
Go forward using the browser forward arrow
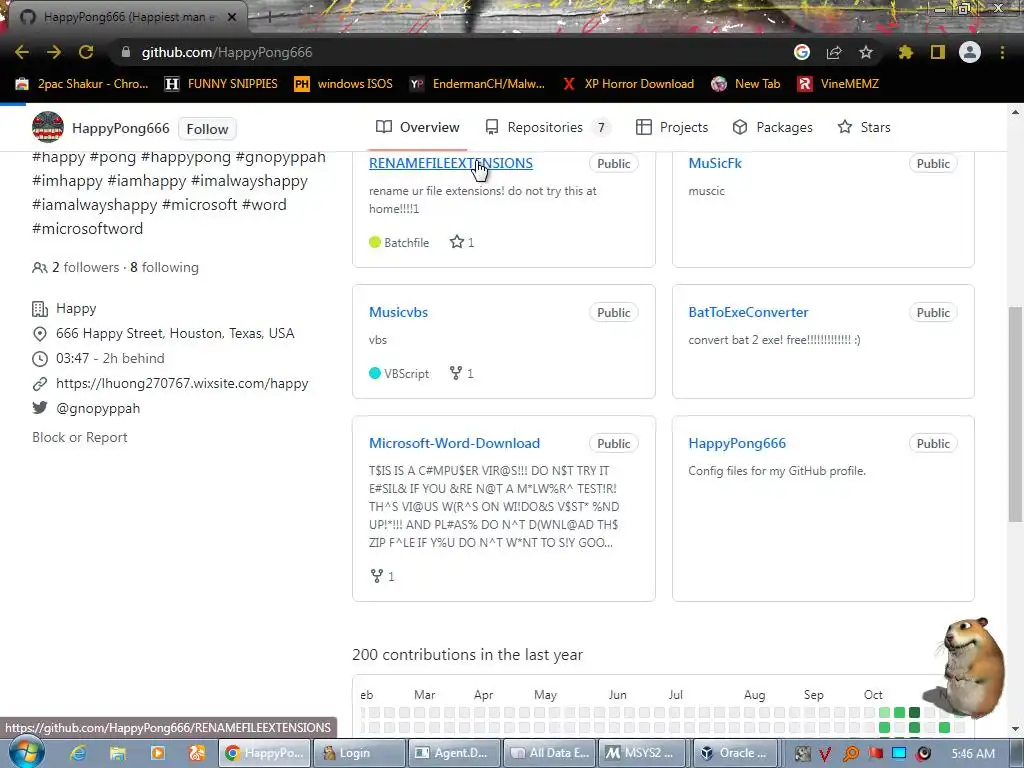pos(54,52)
